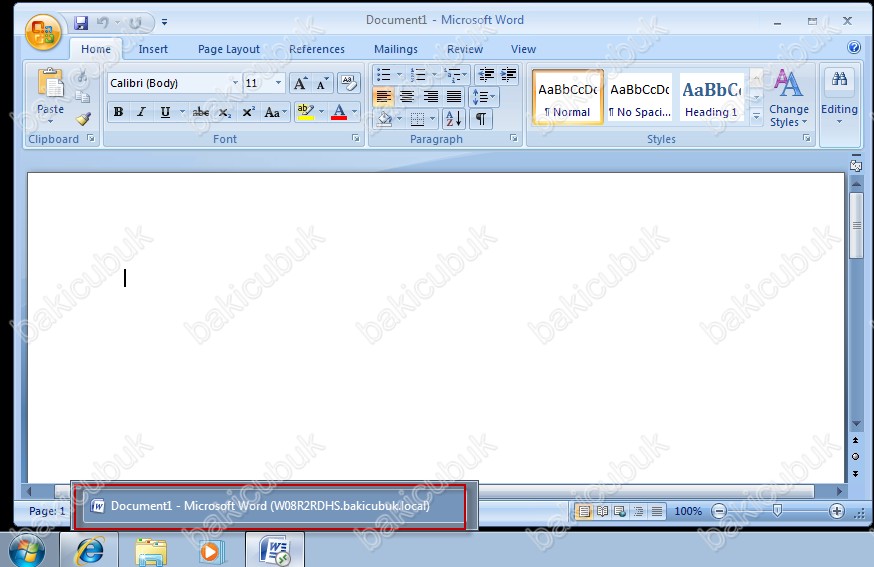This screenshot has width=874, height=567.
Task: Justify the paragraph text
Action: coord(454,97)
